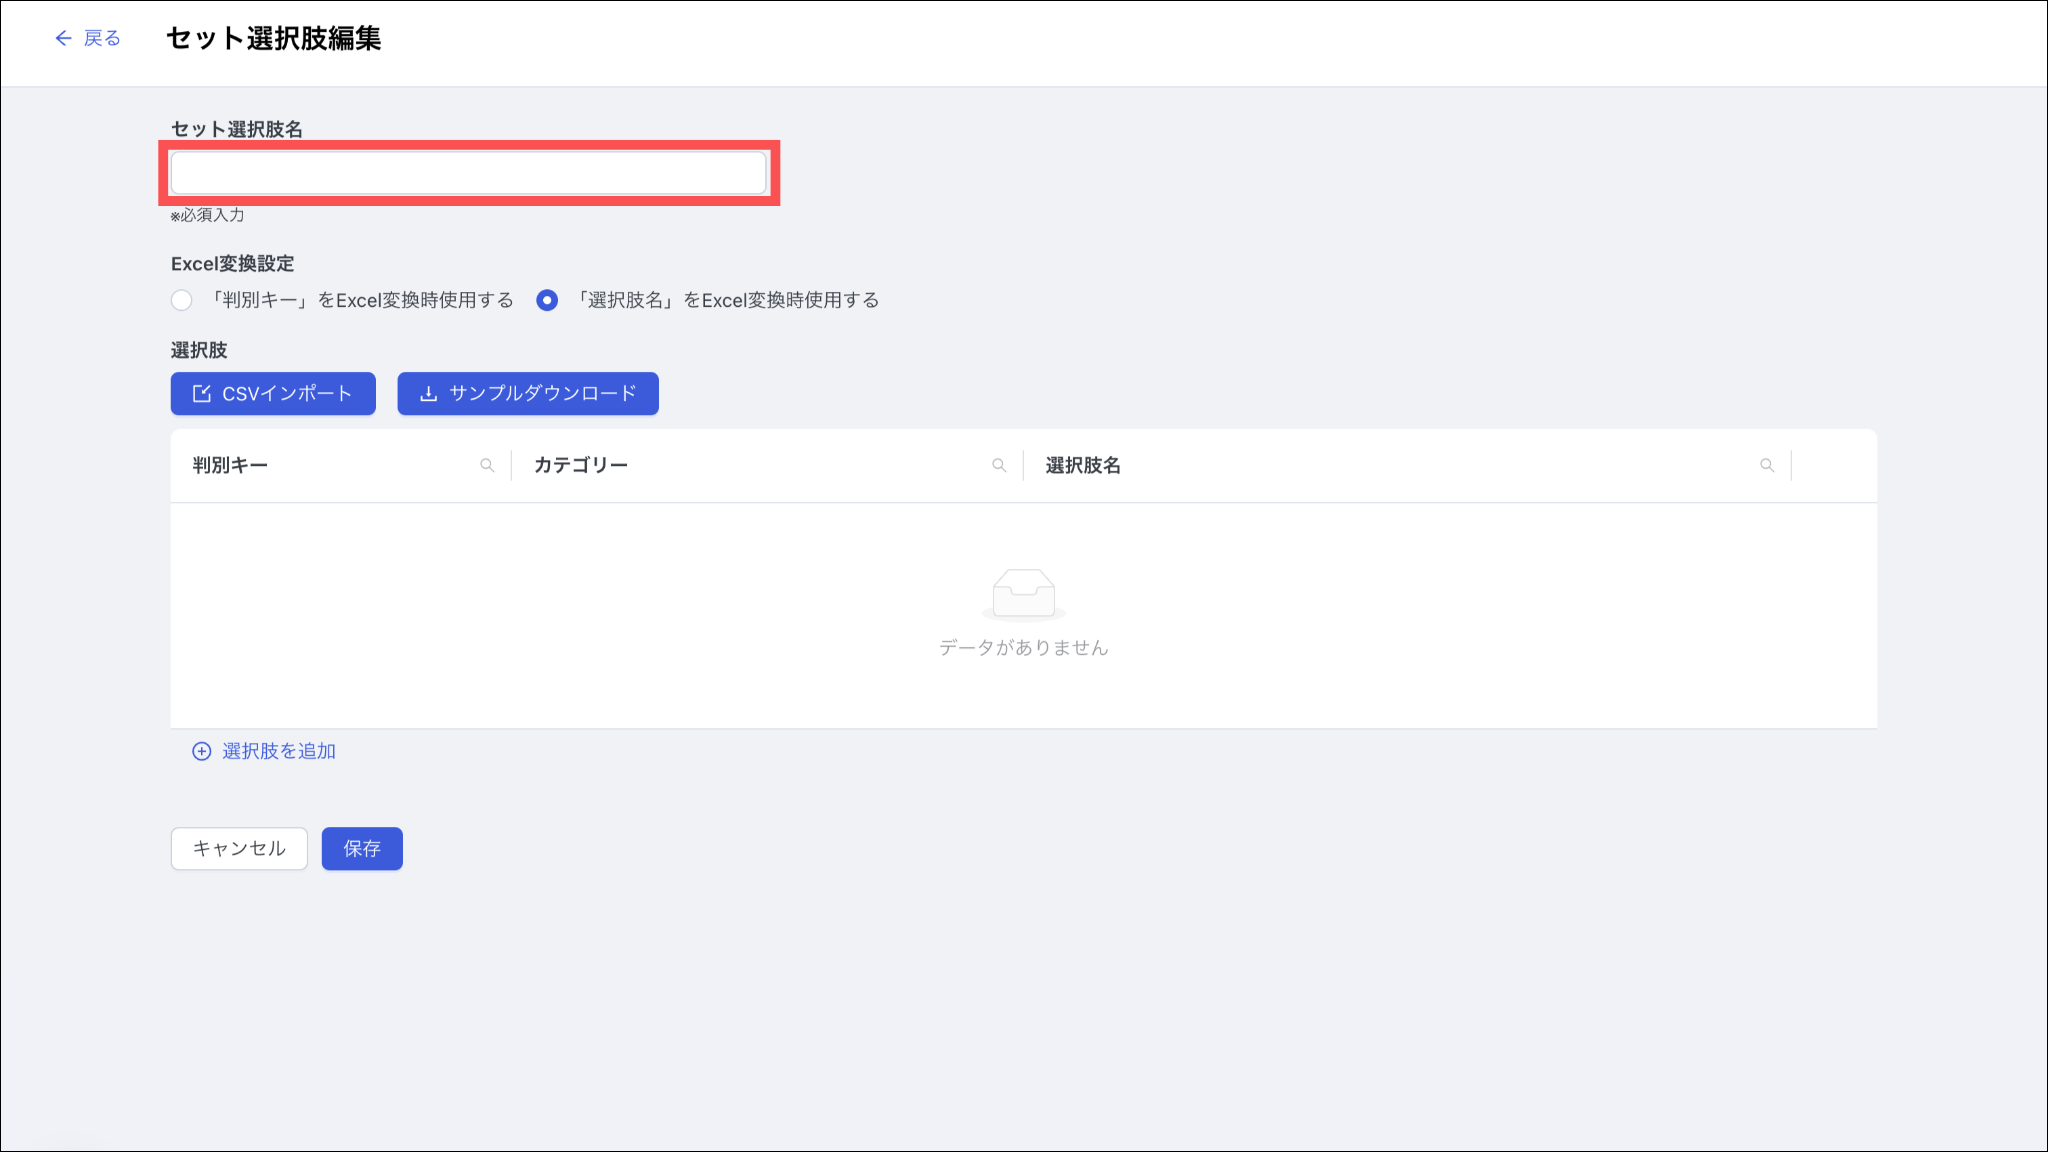Viewport: 2048px width, 1152px height.
Task: Click the 戻る link
Action: click(x=101, y=38)
